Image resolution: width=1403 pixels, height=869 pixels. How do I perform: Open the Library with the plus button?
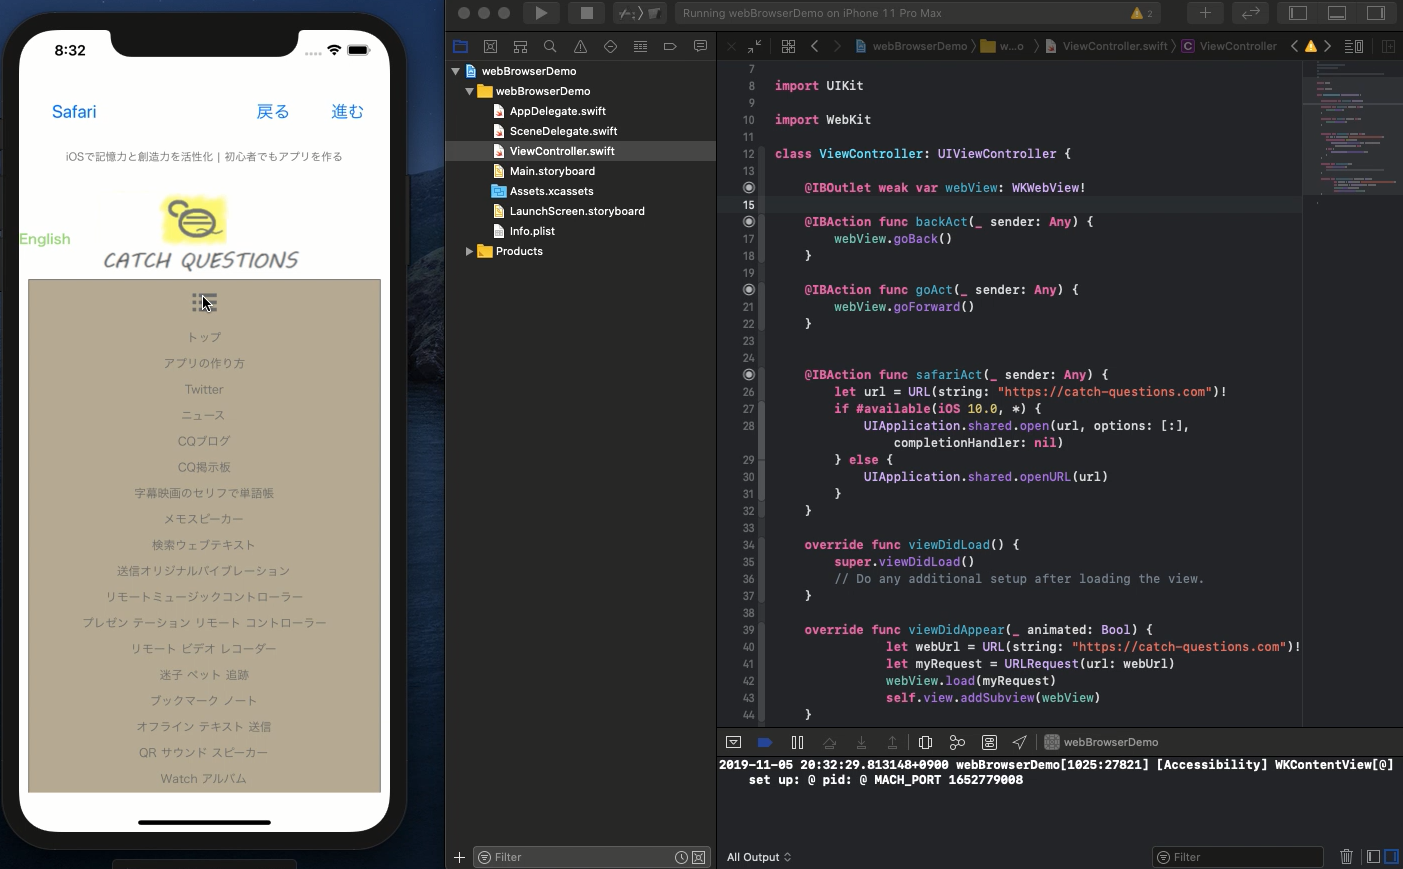1205,13
